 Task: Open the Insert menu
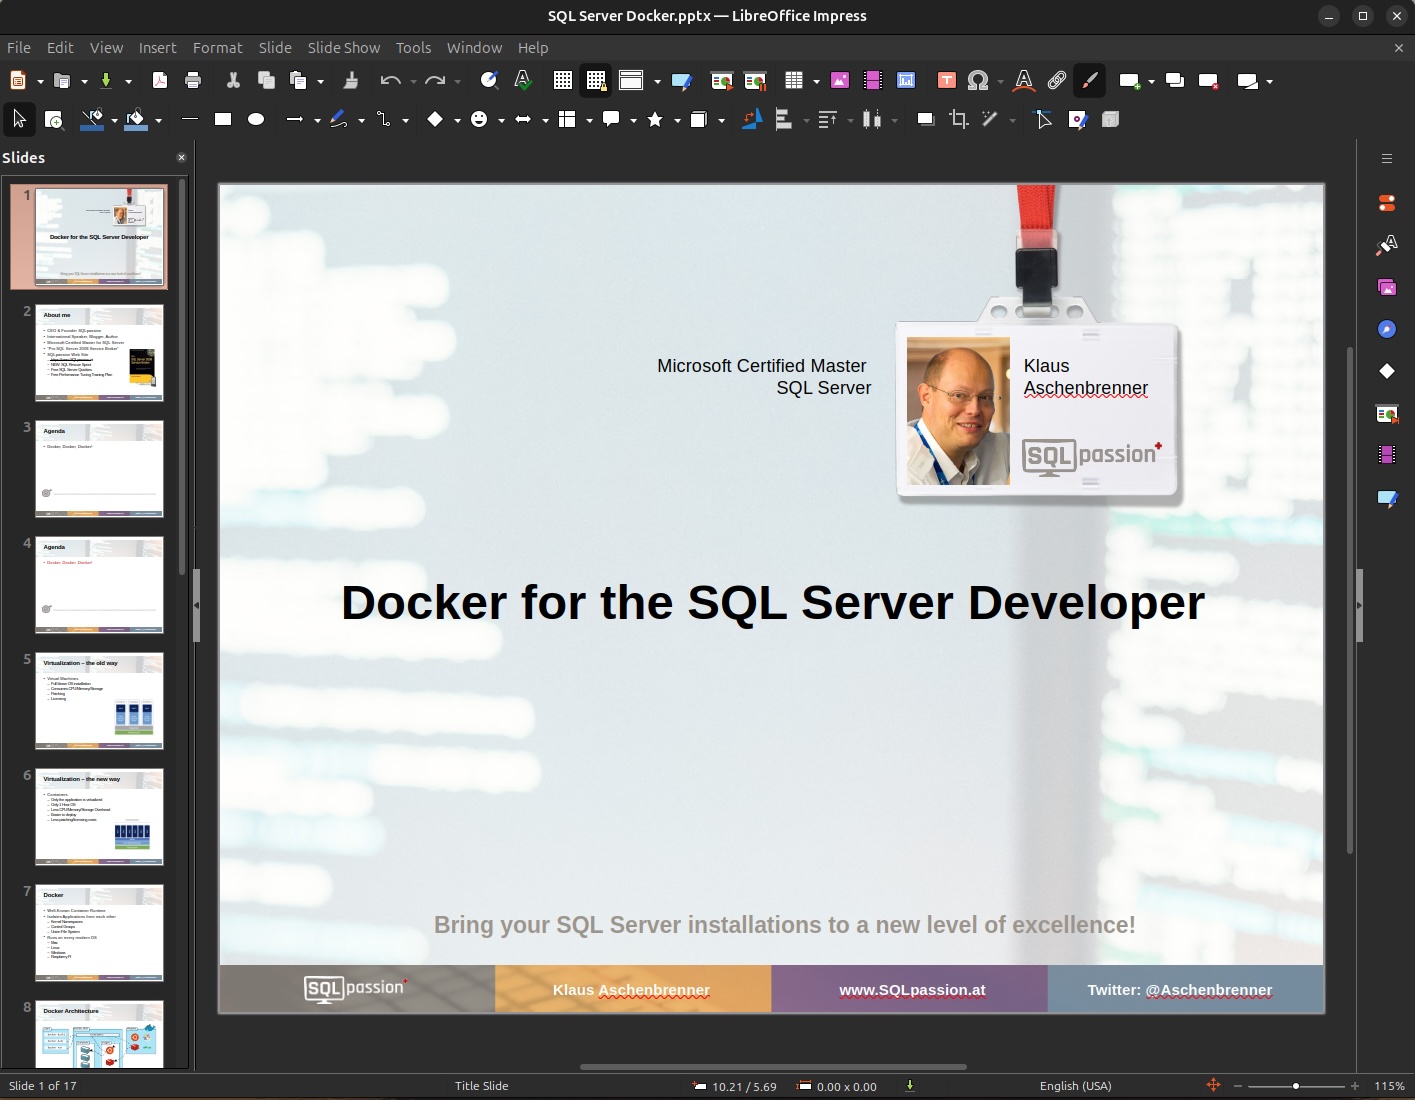point(157,47)
